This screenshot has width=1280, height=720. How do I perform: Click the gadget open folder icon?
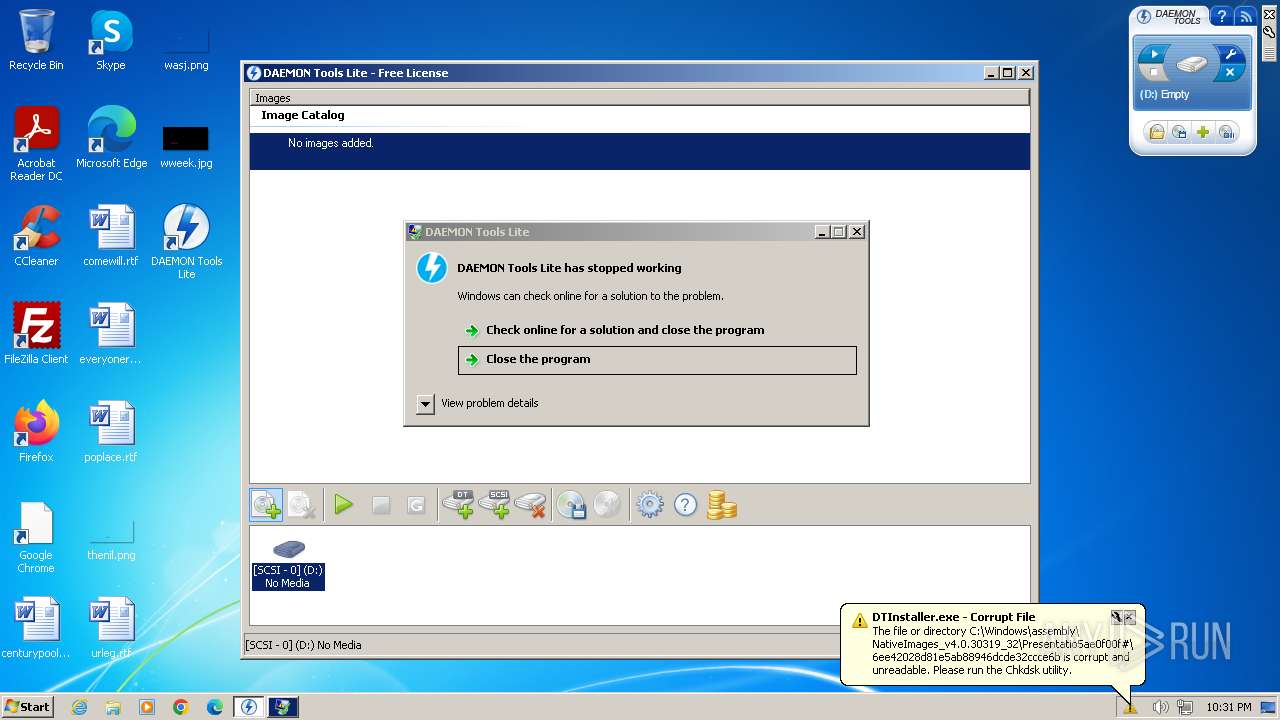tap(1156, 132)
